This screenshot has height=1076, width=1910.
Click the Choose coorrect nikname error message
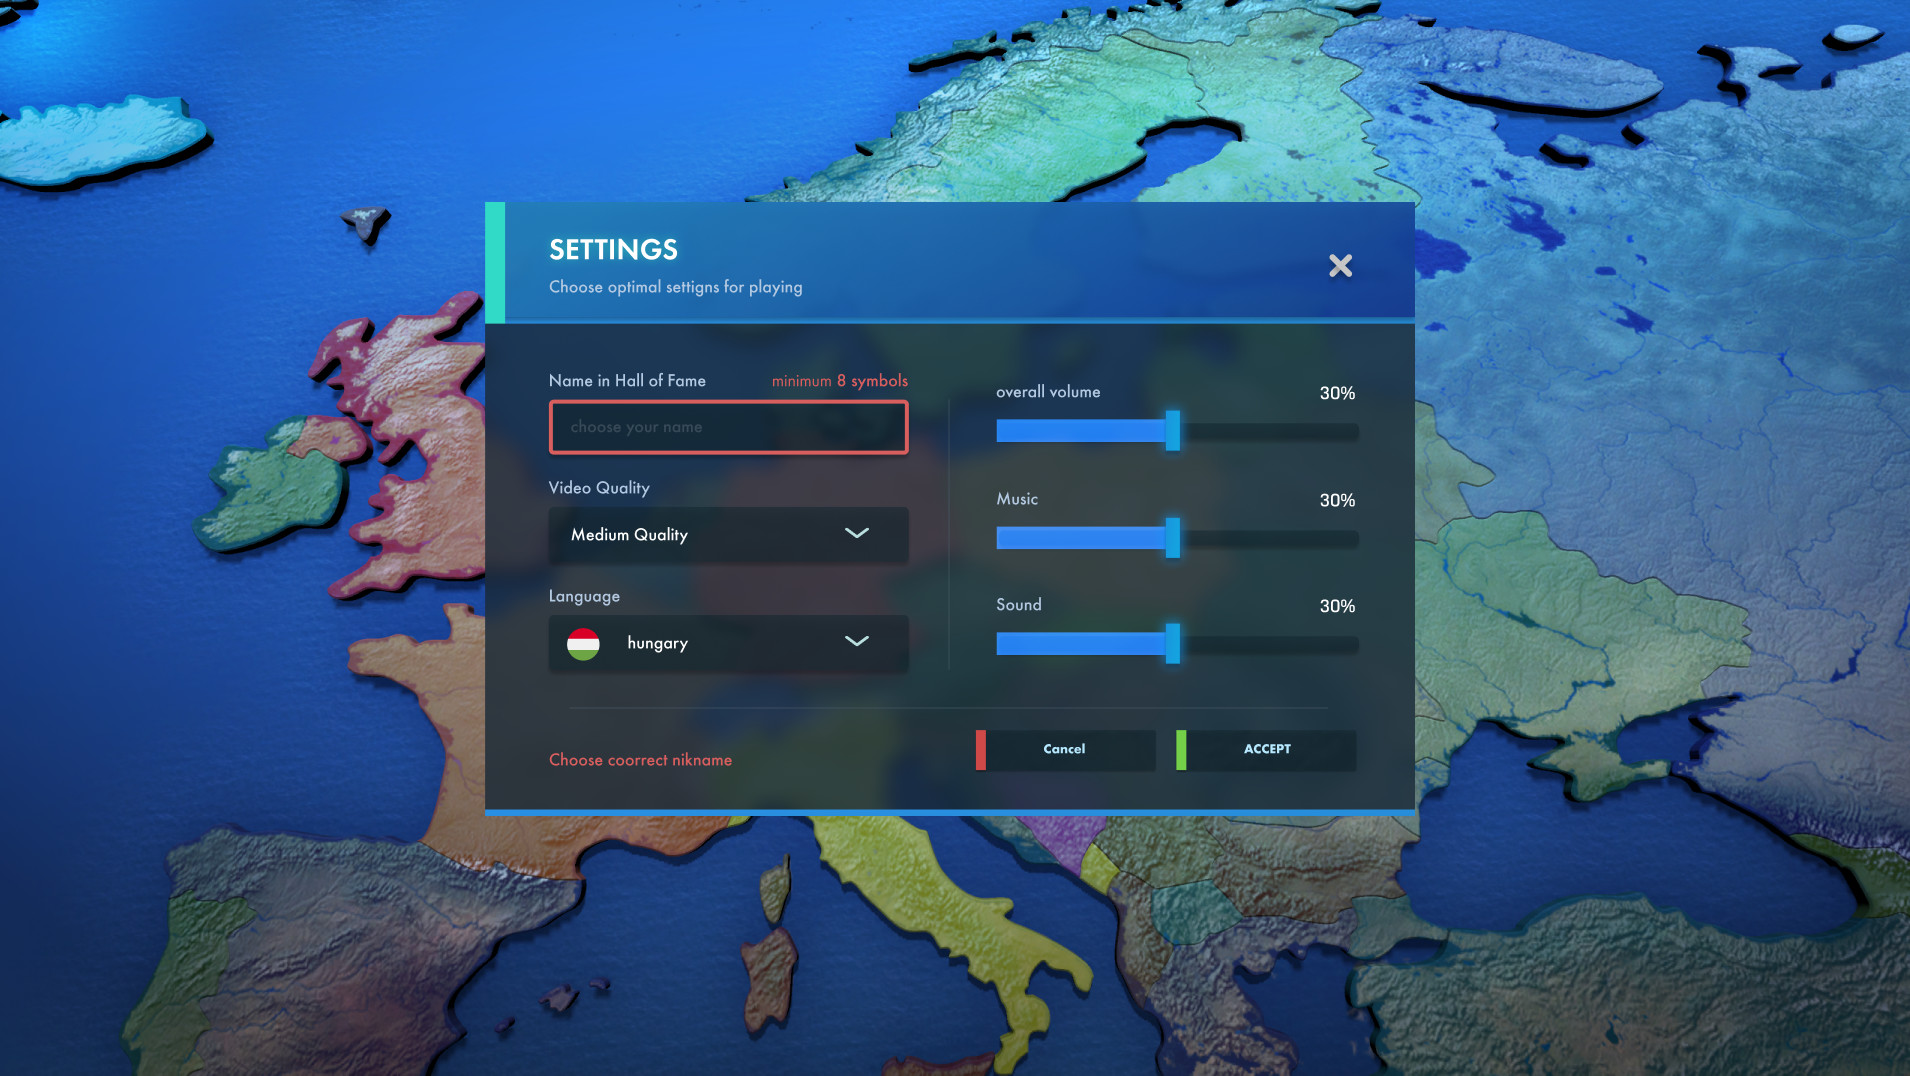point(639,760)
